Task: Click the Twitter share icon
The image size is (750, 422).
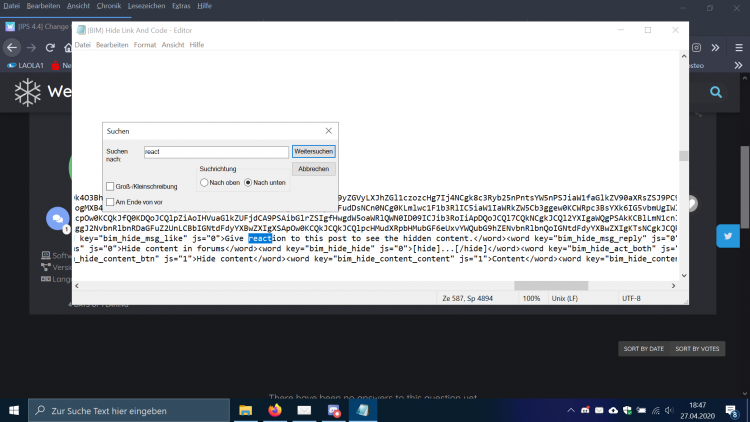Action: point(727,236)
